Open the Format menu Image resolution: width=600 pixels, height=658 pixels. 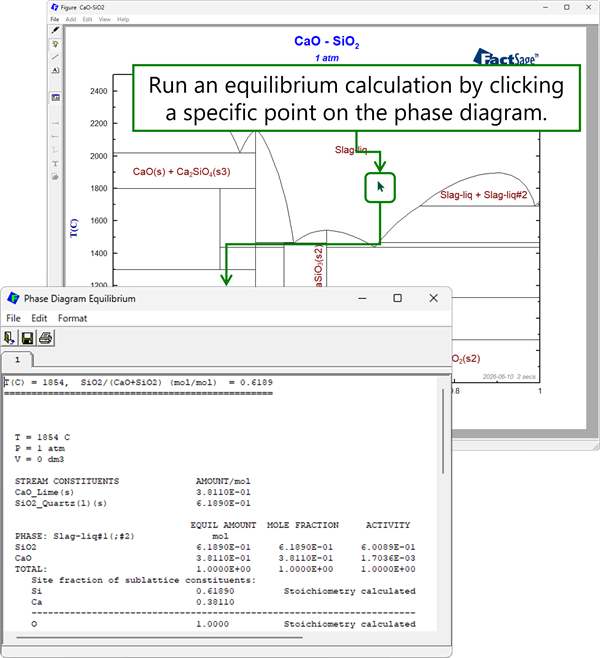tap(72, 318)
